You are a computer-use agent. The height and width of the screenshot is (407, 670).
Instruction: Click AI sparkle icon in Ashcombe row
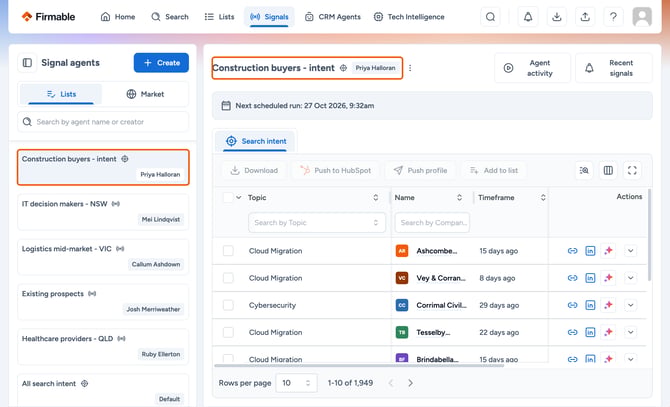coord(608,251)
